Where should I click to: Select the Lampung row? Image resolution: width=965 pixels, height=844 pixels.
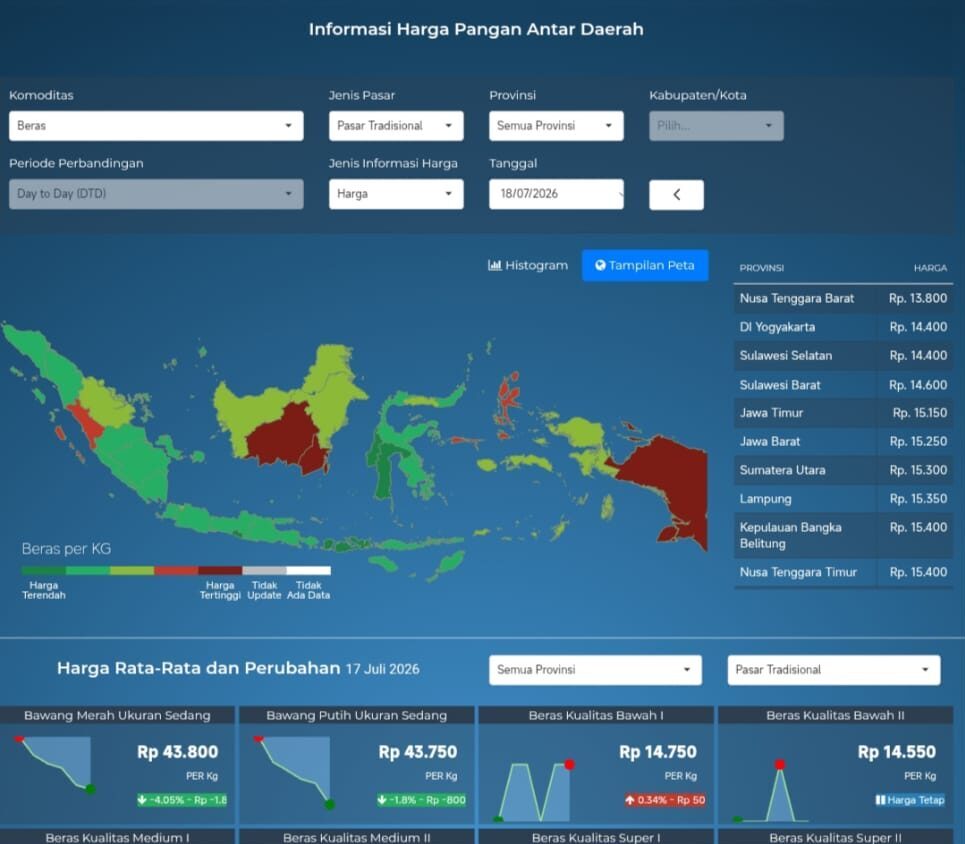click(x=843, y=499)
